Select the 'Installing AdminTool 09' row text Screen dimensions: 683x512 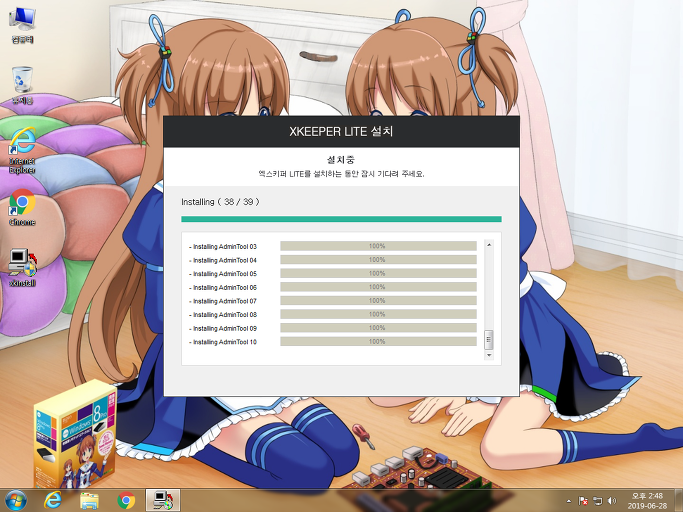click(x=225, y=329)
